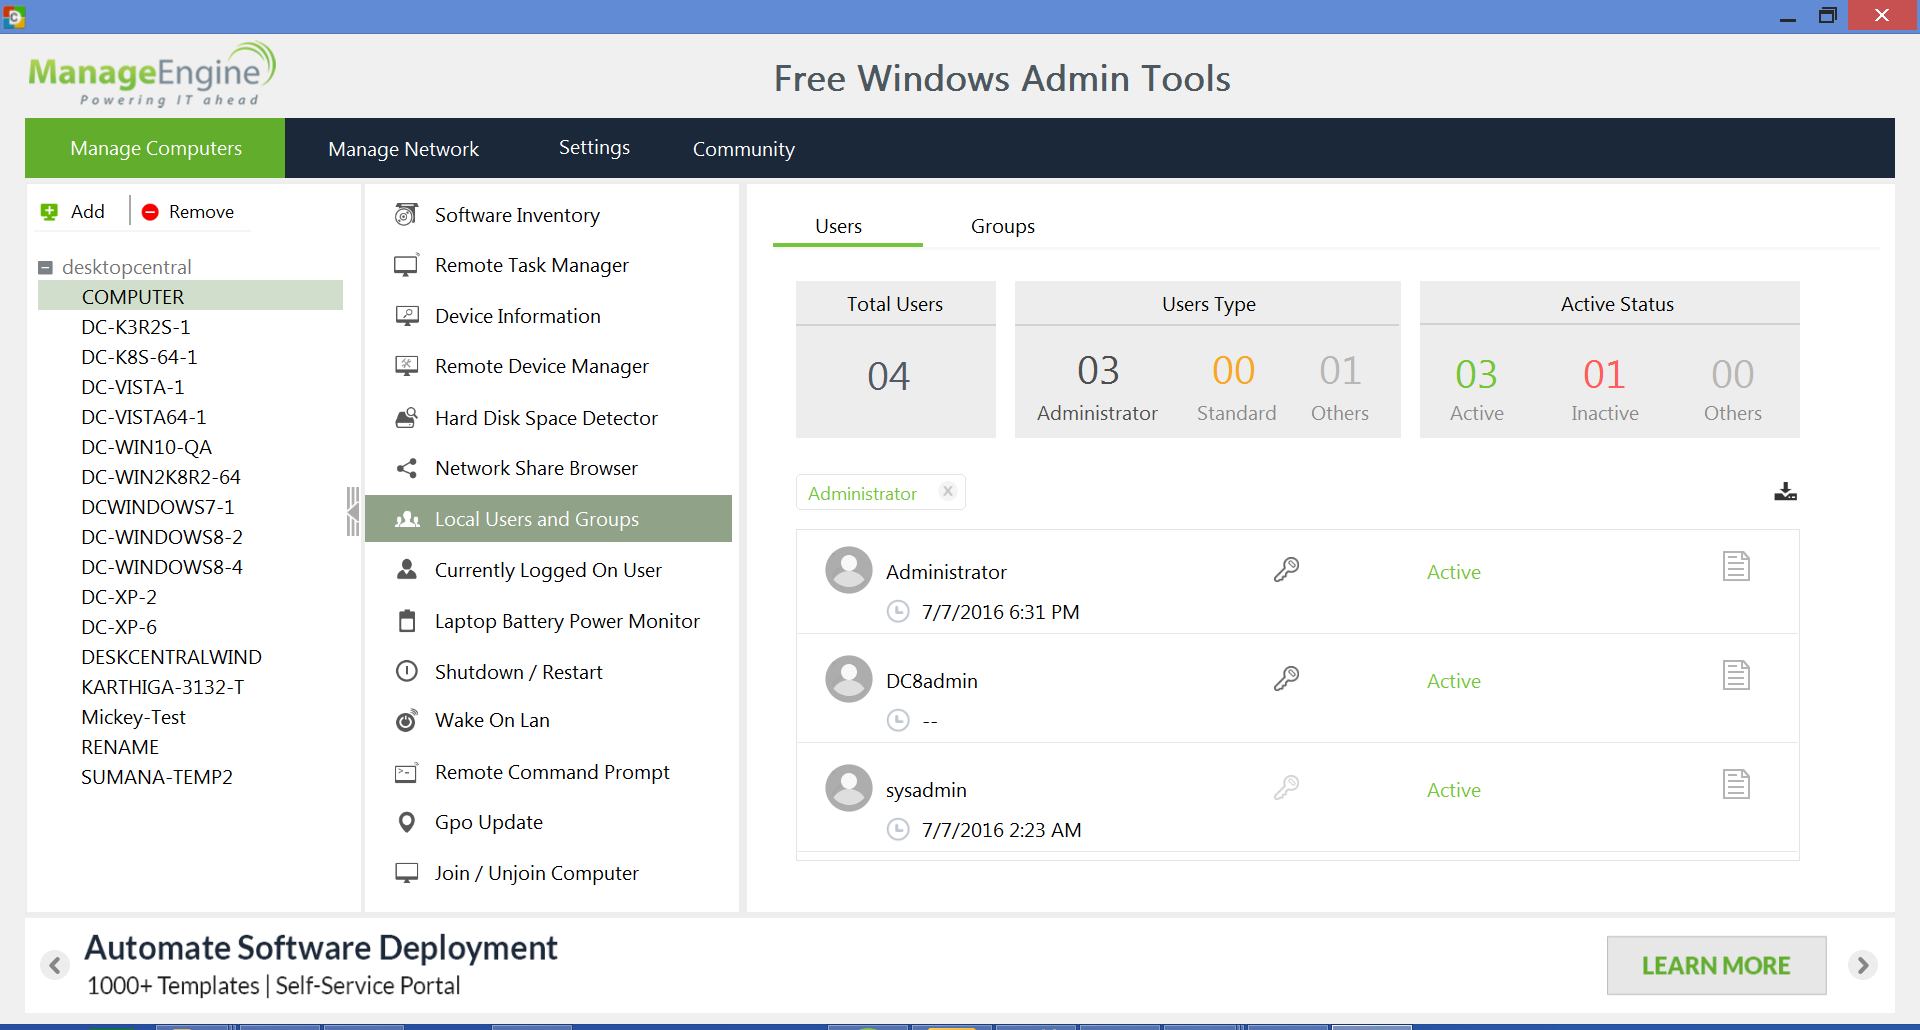Click Administrator user avatar
Viewport: 1920px width, 1030px height.
coord(849,570)
